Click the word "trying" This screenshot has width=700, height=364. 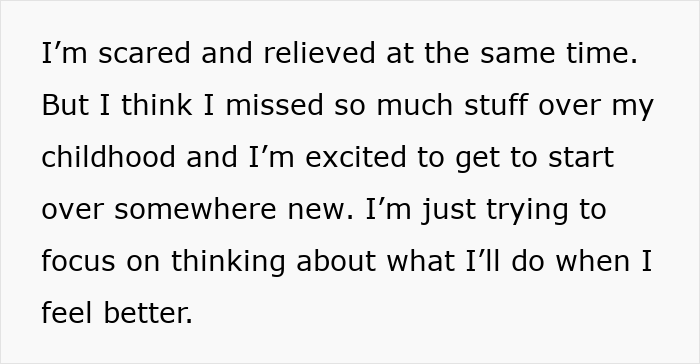pyautogui.click(x=528, y=211)
